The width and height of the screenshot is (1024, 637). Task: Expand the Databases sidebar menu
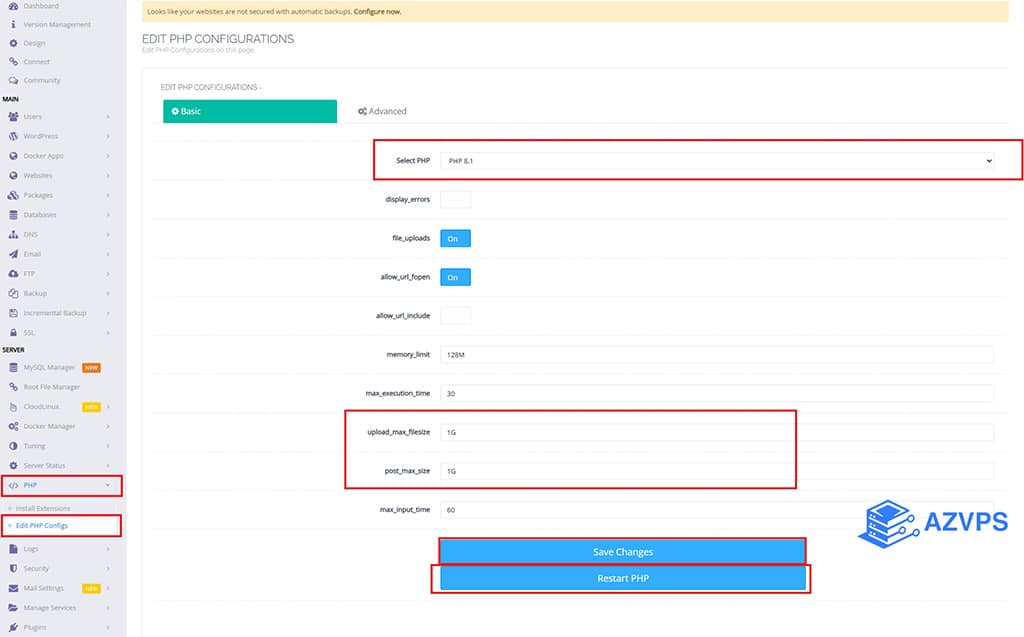point(45,214)
